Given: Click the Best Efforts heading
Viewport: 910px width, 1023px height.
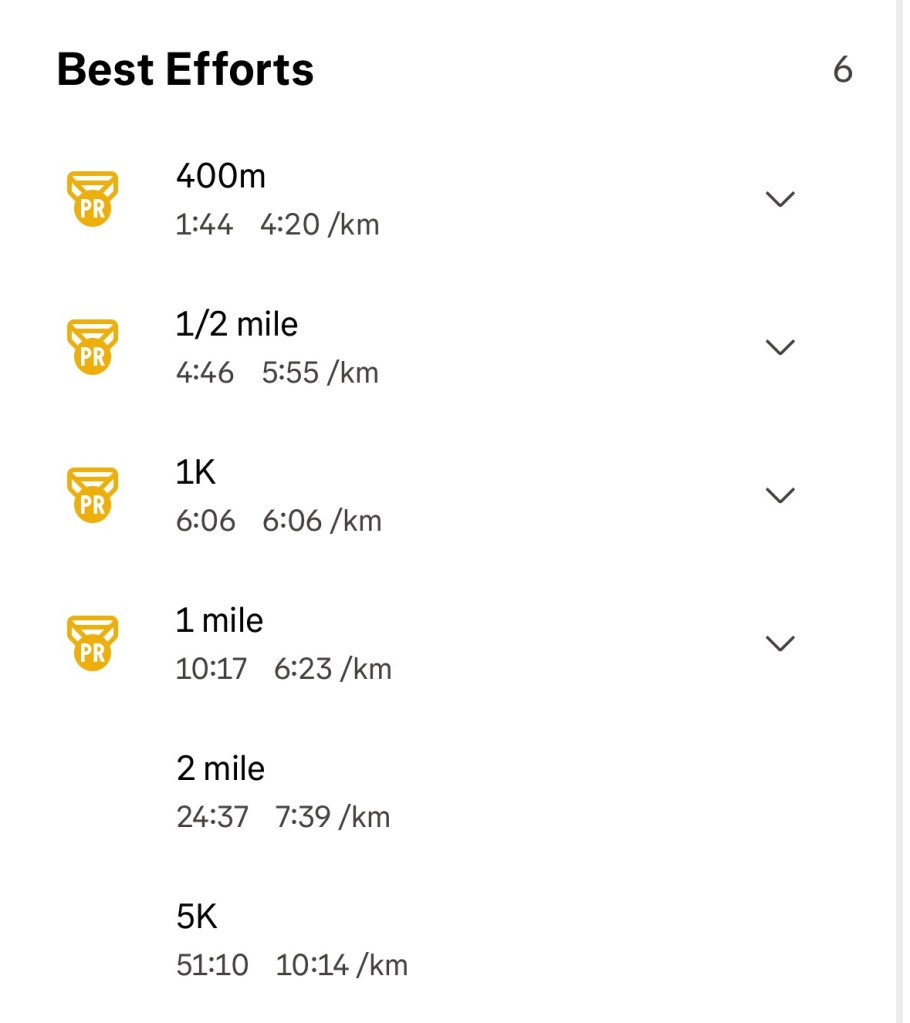Looking at the screenshot, I should (185, 70).
